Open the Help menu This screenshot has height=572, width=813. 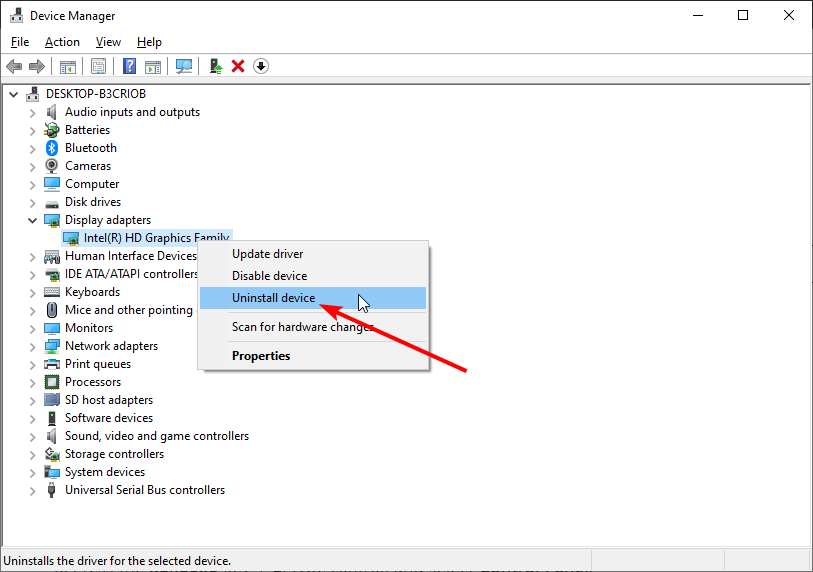149,42
